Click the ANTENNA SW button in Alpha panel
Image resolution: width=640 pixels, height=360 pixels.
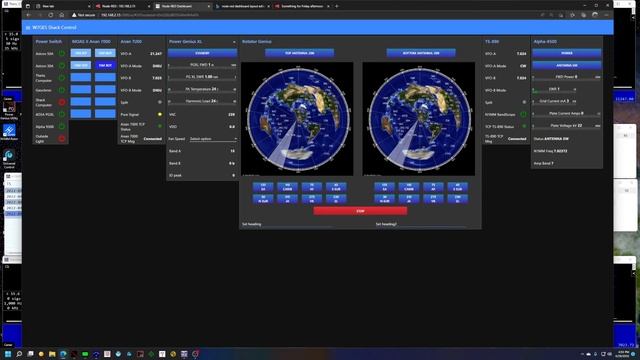pos(567,65)
